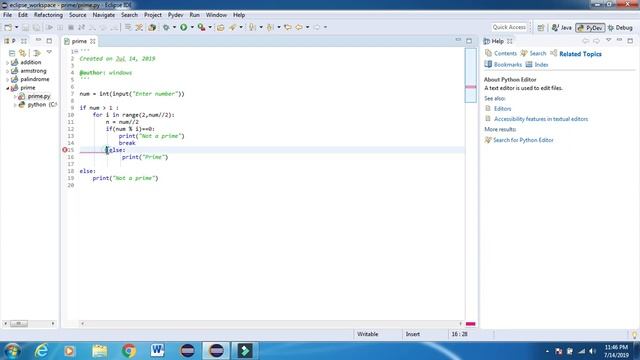Click the External Tools run icon
This screenshot has width=640, height=360.
pos(201,27)
